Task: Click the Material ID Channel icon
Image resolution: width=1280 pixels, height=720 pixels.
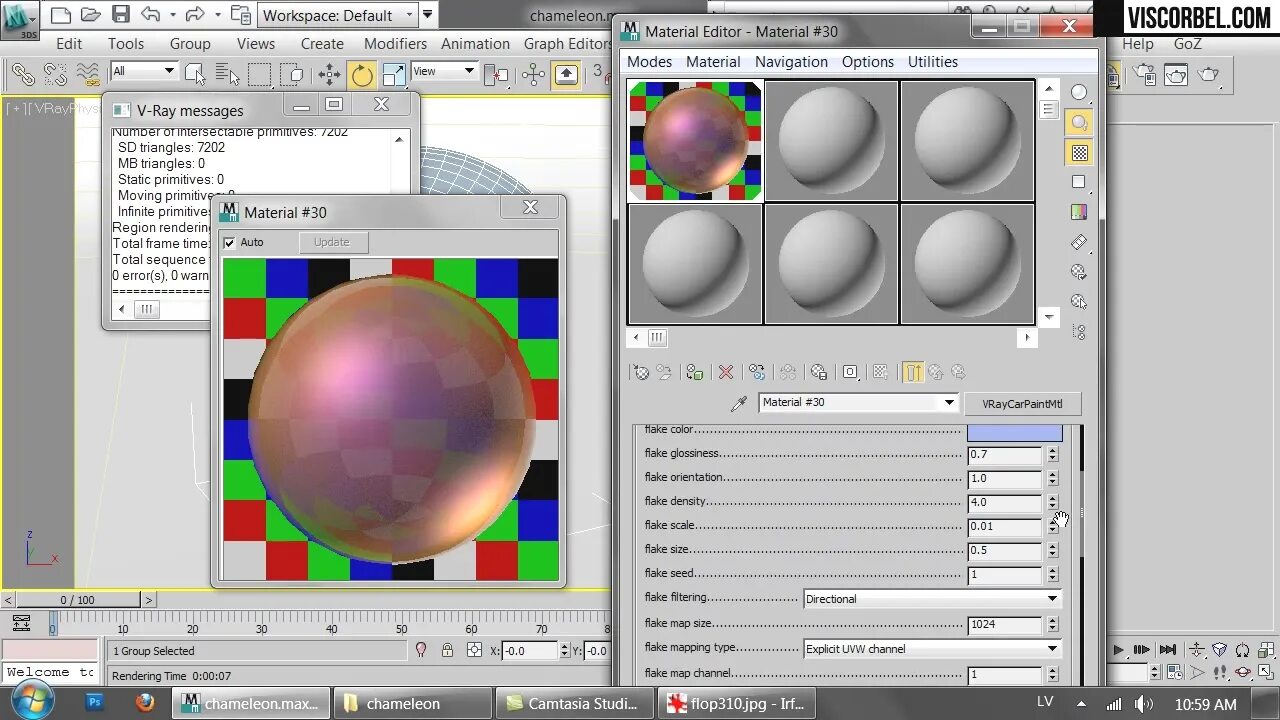Action: click(x=850, y=372)
